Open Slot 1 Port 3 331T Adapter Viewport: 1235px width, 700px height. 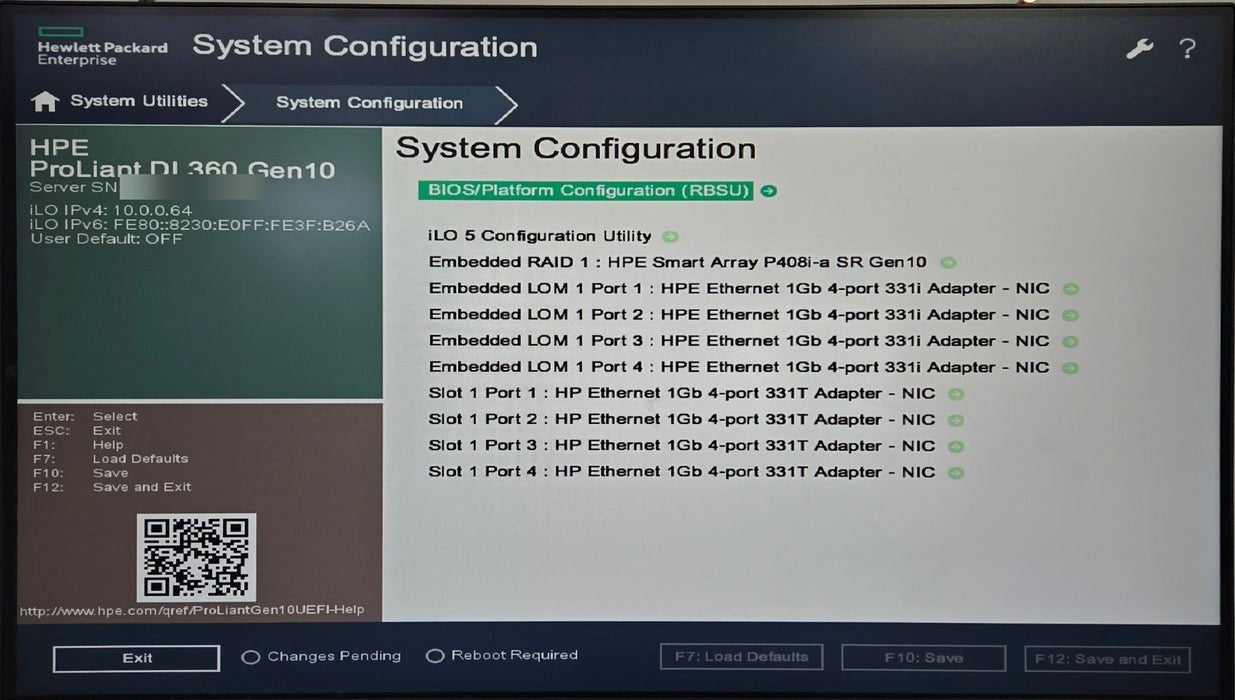pyautogui.click(x=682, y=446)
